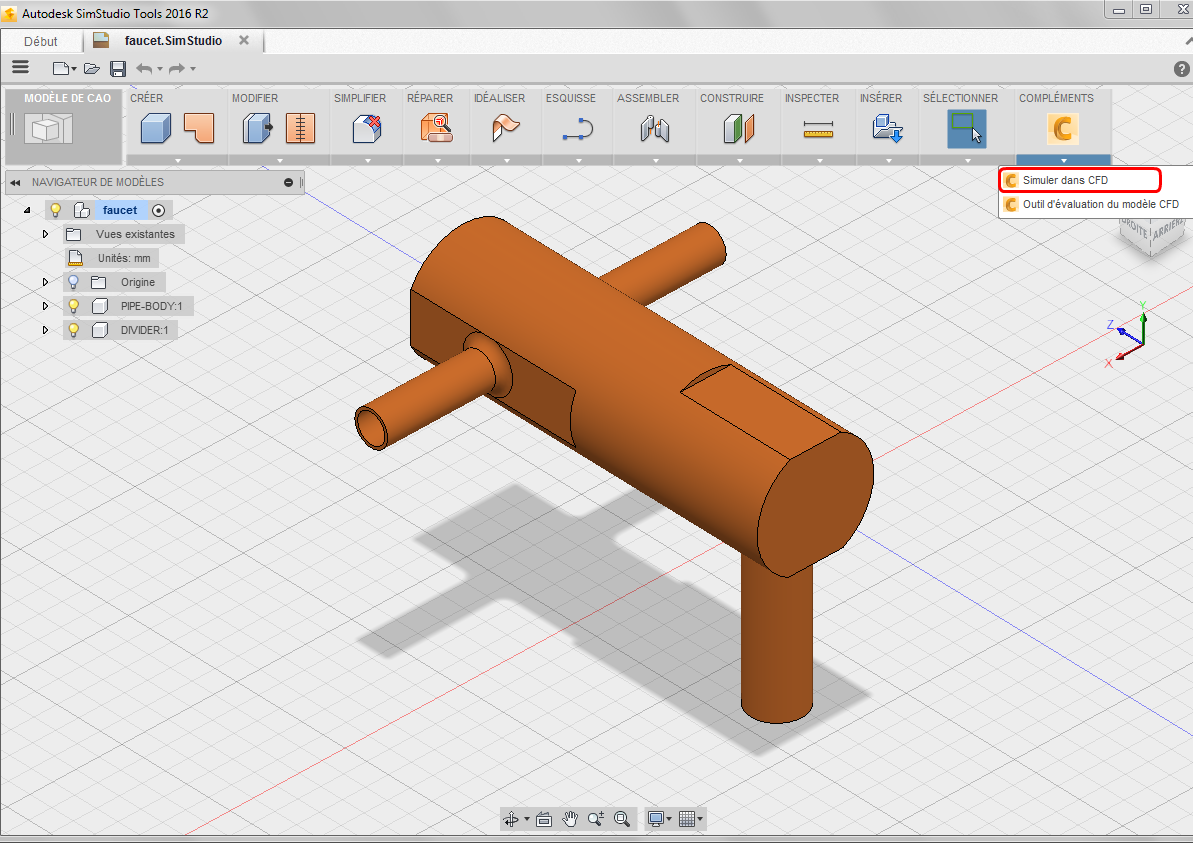Redo the last action
Image resolution: width=1193 pixels, height=843 pixels.
[x=177, y=68]
